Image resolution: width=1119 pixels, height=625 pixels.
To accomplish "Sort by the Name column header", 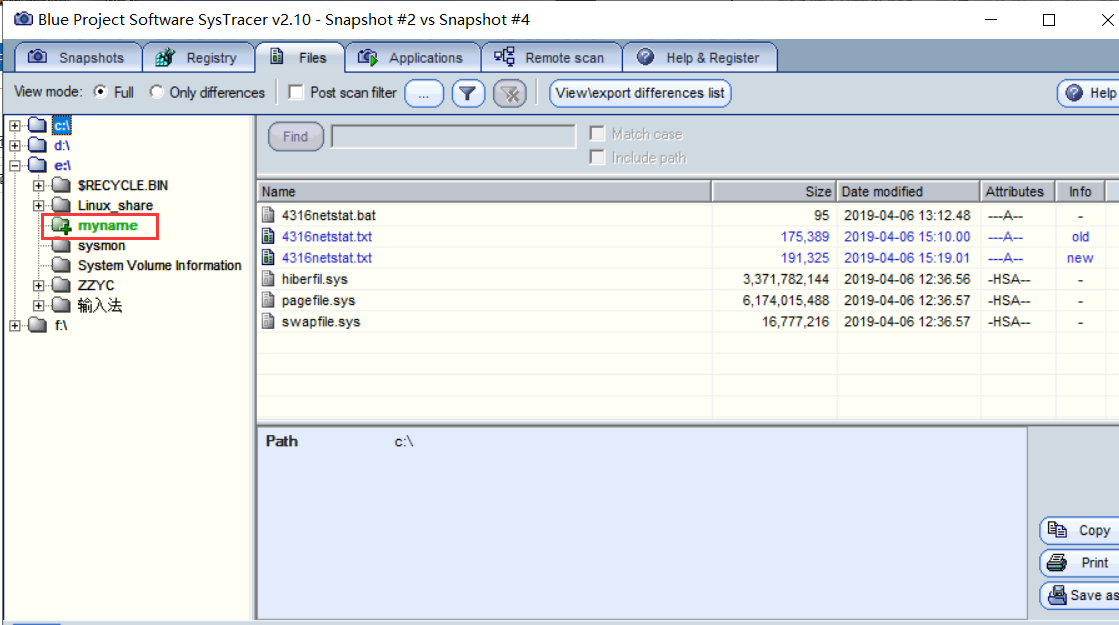I will coord(484,191).
